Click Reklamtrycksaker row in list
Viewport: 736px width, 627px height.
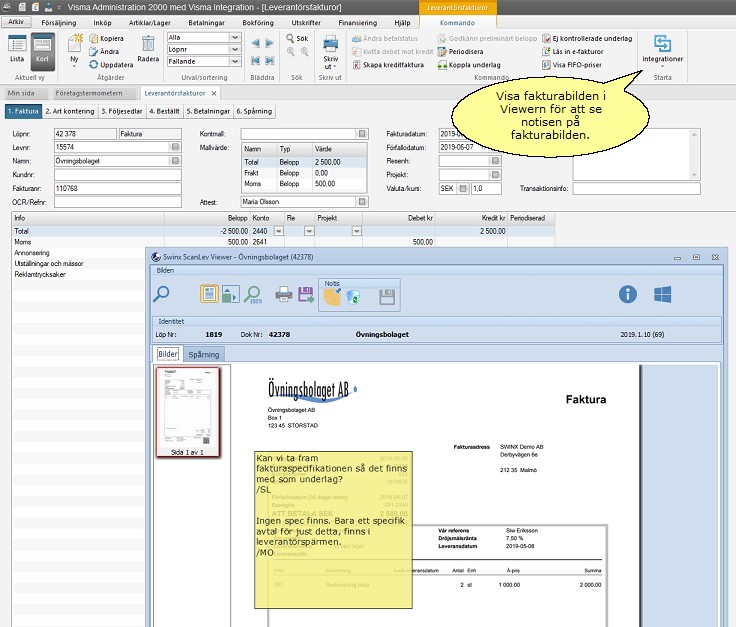click(40, 274)
